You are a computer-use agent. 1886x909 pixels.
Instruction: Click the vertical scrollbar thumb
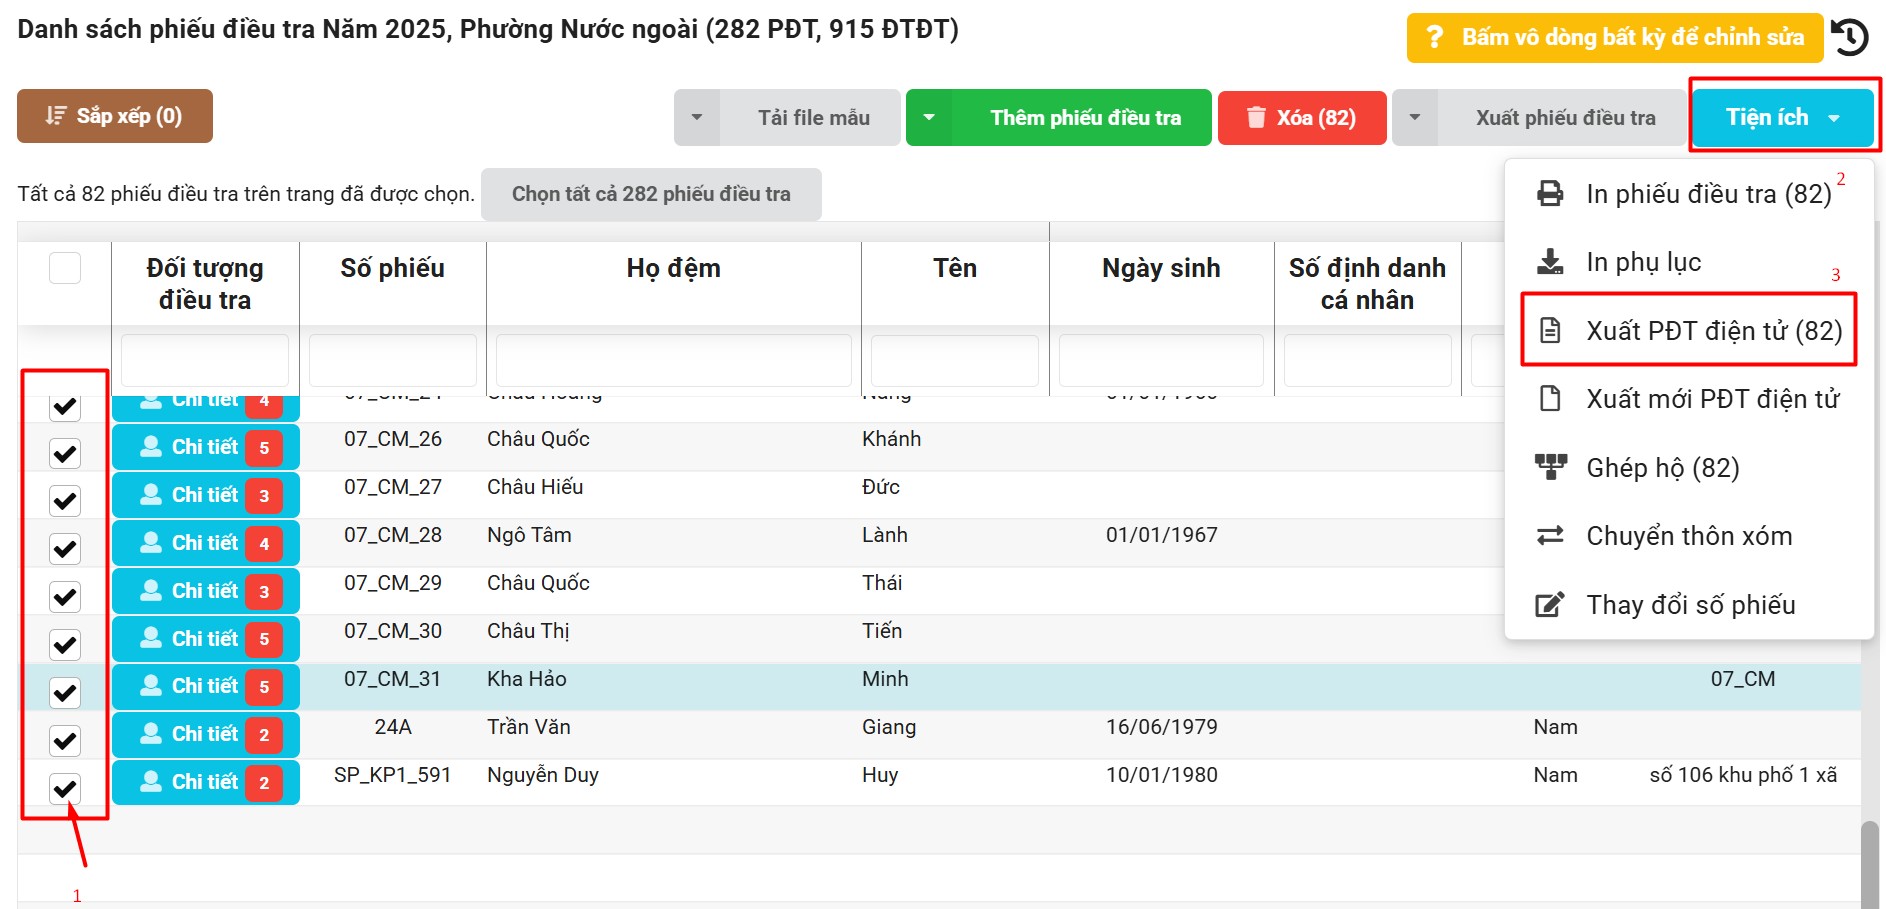point(1868,864)
